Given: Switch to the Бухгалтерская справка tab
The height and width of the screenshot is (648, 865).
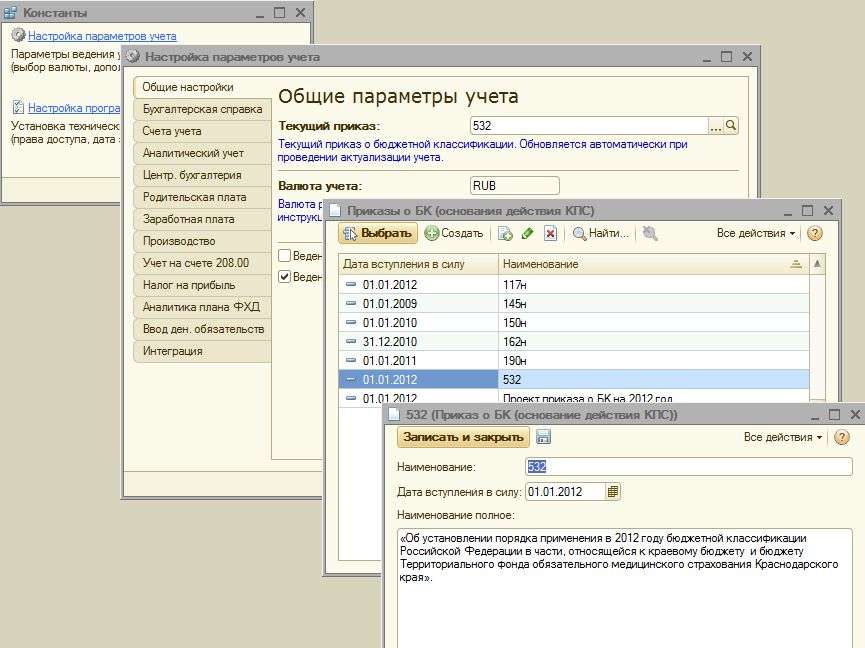Looking at the screenshot, I should click(x=202, y=109).
